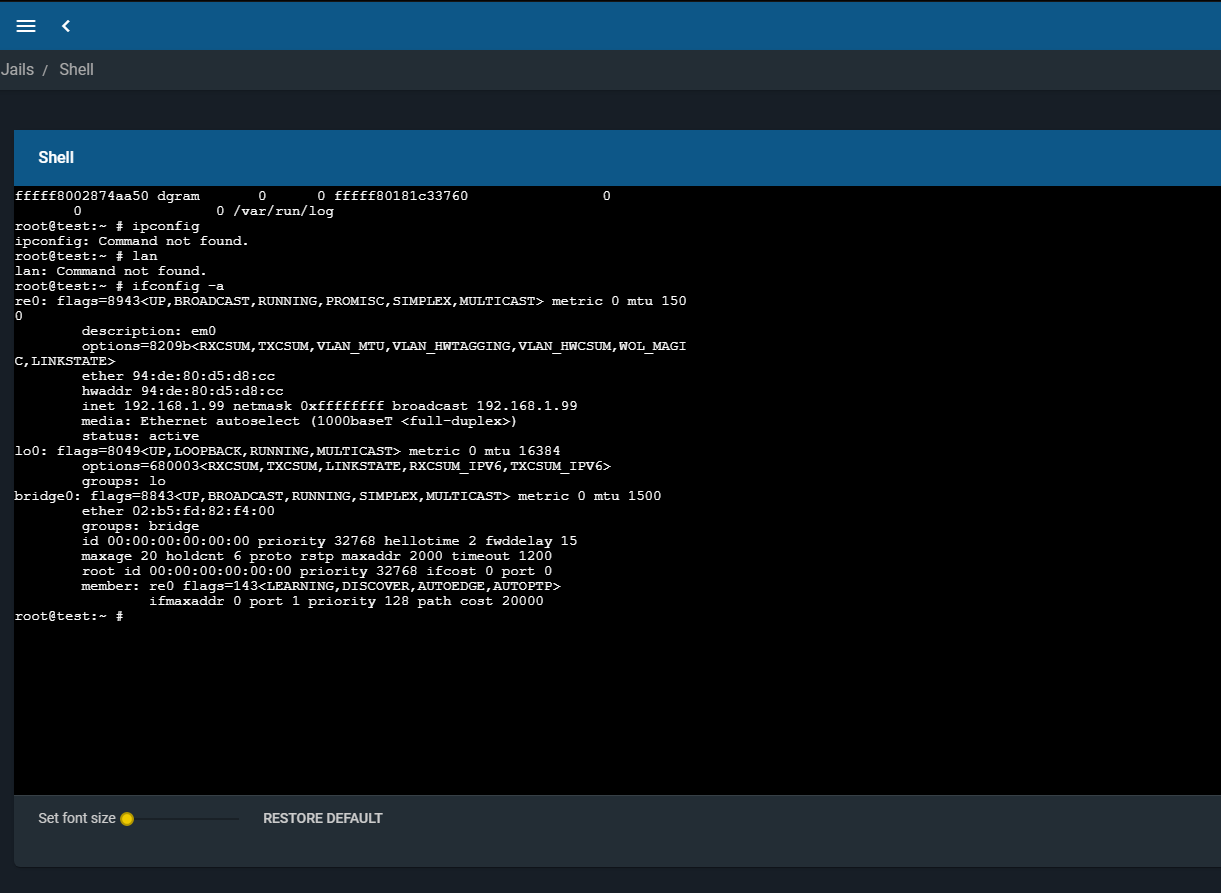
Task: Click the bridge0 interface flags line
Action: 337,496
